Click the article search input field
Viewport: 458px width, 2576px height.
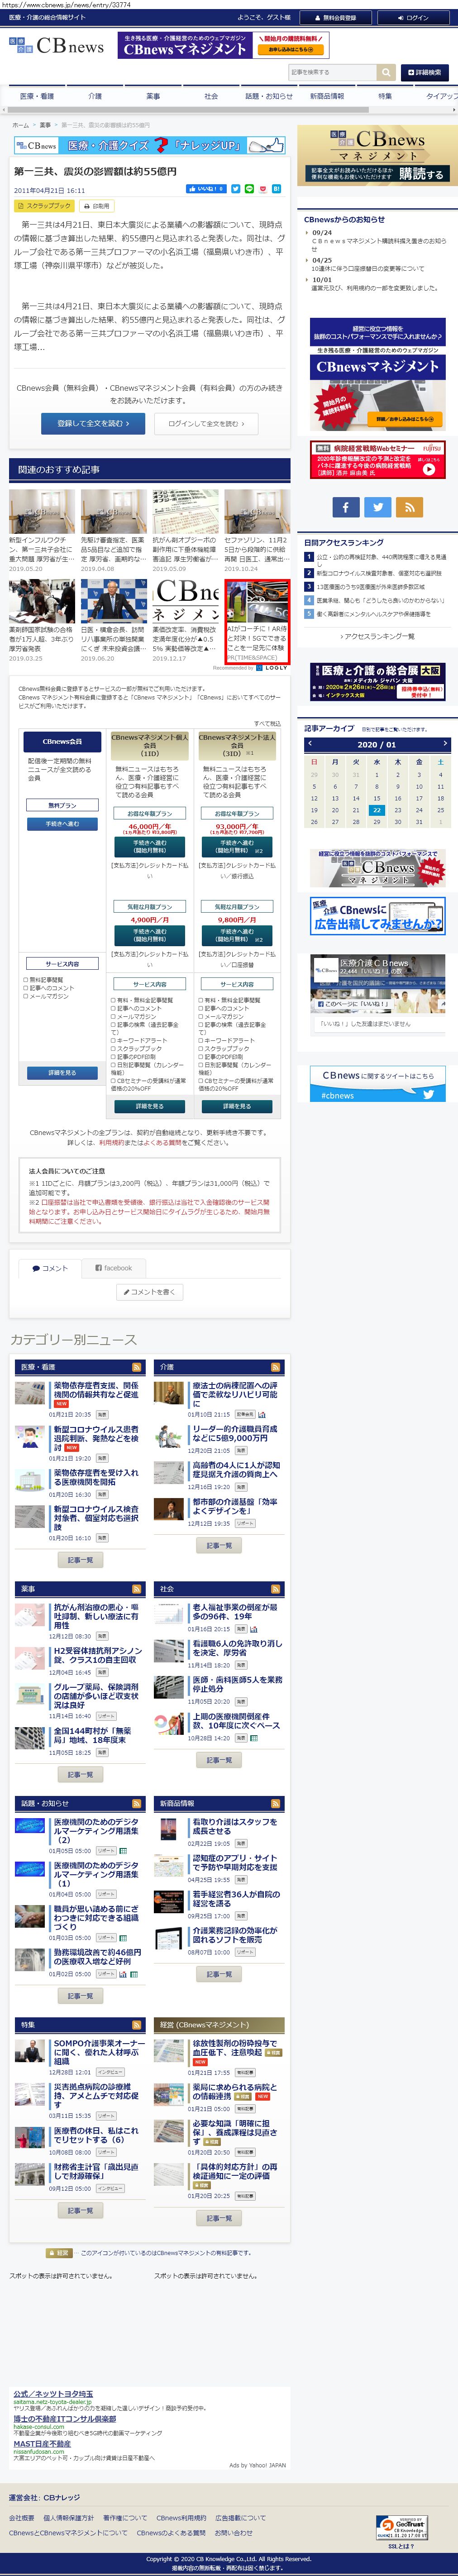[332, 72]
